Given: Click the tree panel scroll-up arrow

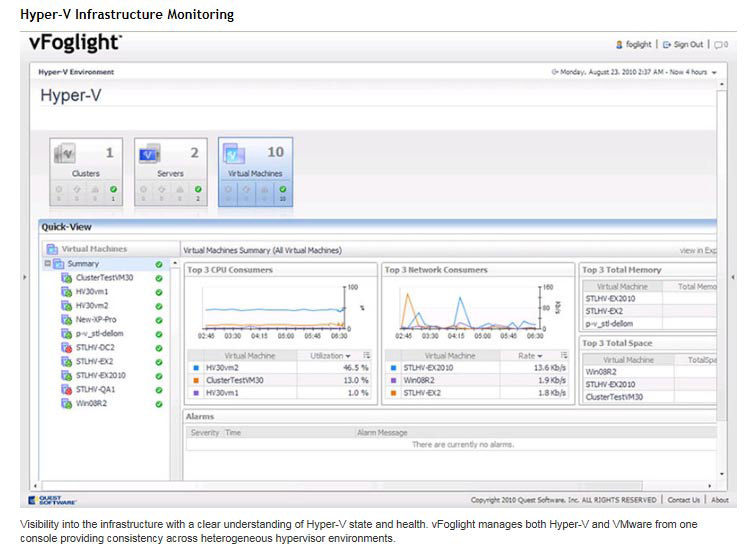Looking at the screenshot, I should tap(175, 263).
